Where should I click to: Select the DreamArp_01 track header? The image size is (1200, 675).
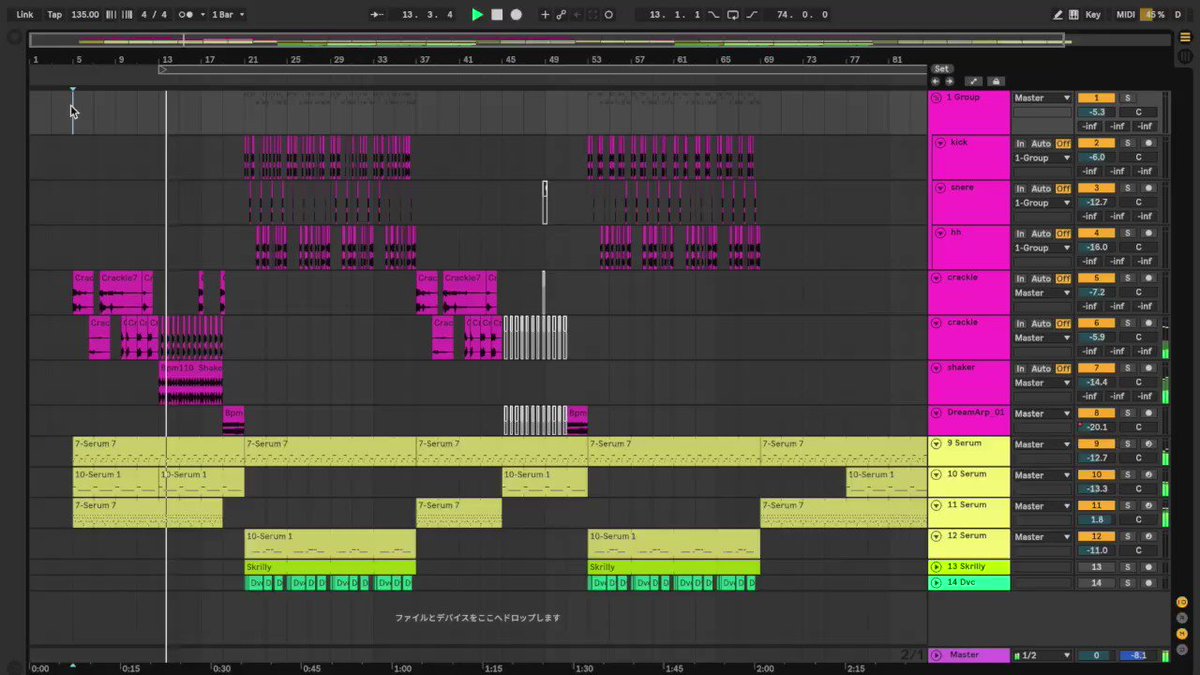click(x=968, y=420)
